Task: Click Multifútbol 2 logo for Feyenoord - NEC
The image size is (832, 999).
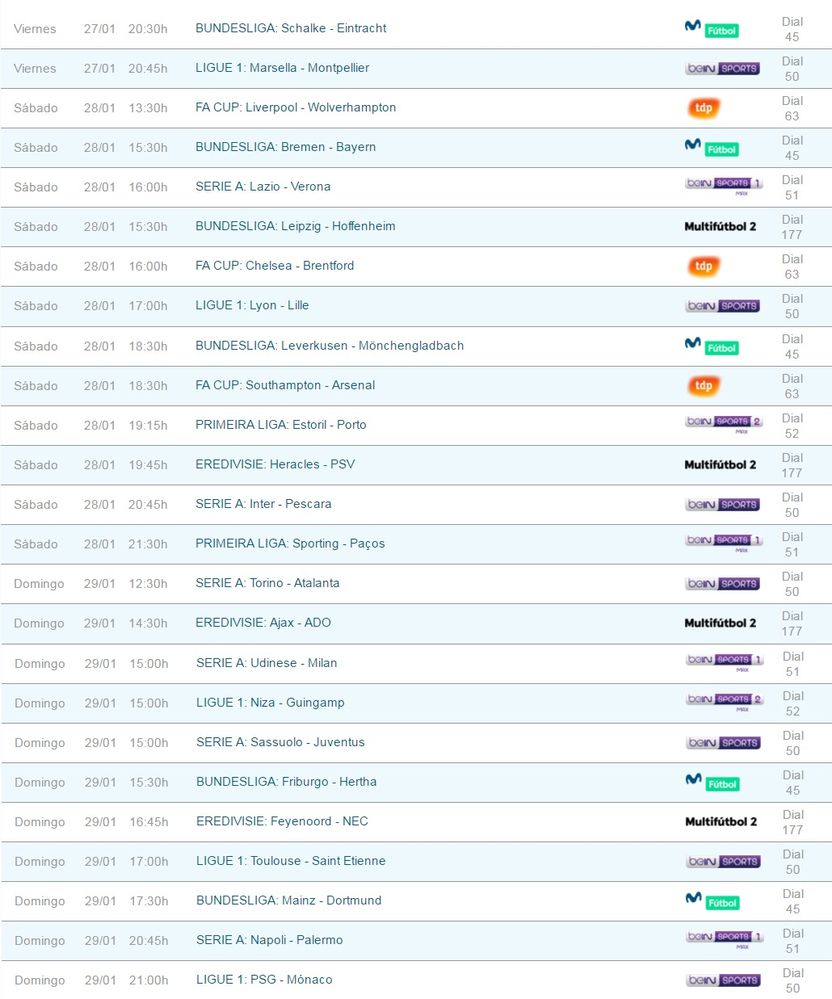Action: click(720, 822)
